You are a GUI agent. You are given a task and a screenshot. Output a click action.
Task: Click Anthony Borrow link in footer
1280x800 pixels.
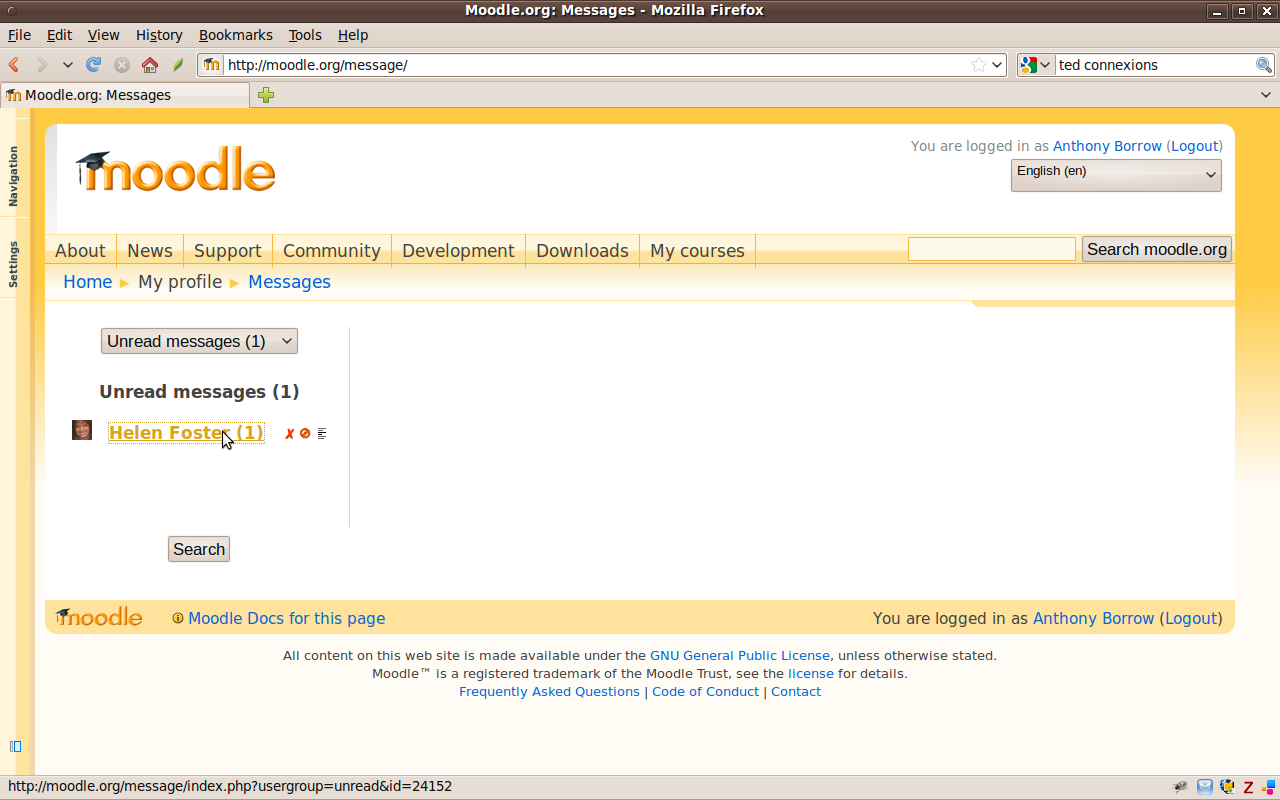(x=1093, y=619)
